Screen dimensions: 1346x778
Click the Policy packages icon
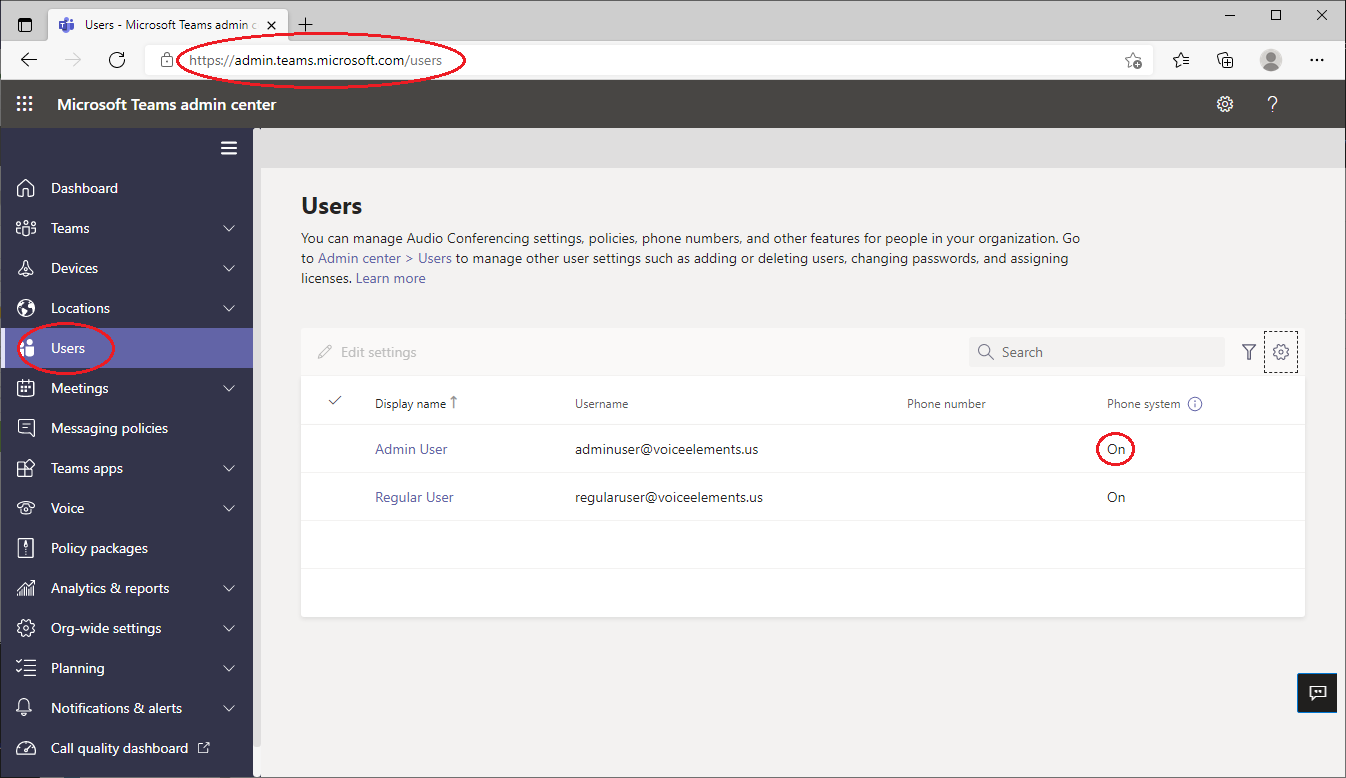coord(26,548)
